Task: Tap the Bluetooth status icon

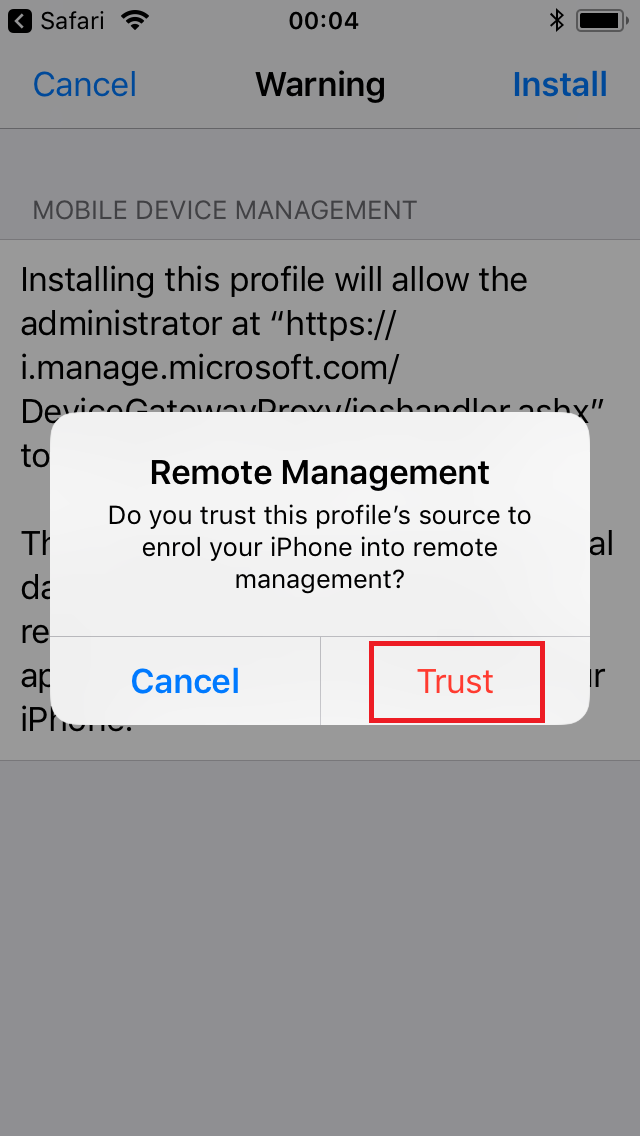Action: [x=556, y=20]
